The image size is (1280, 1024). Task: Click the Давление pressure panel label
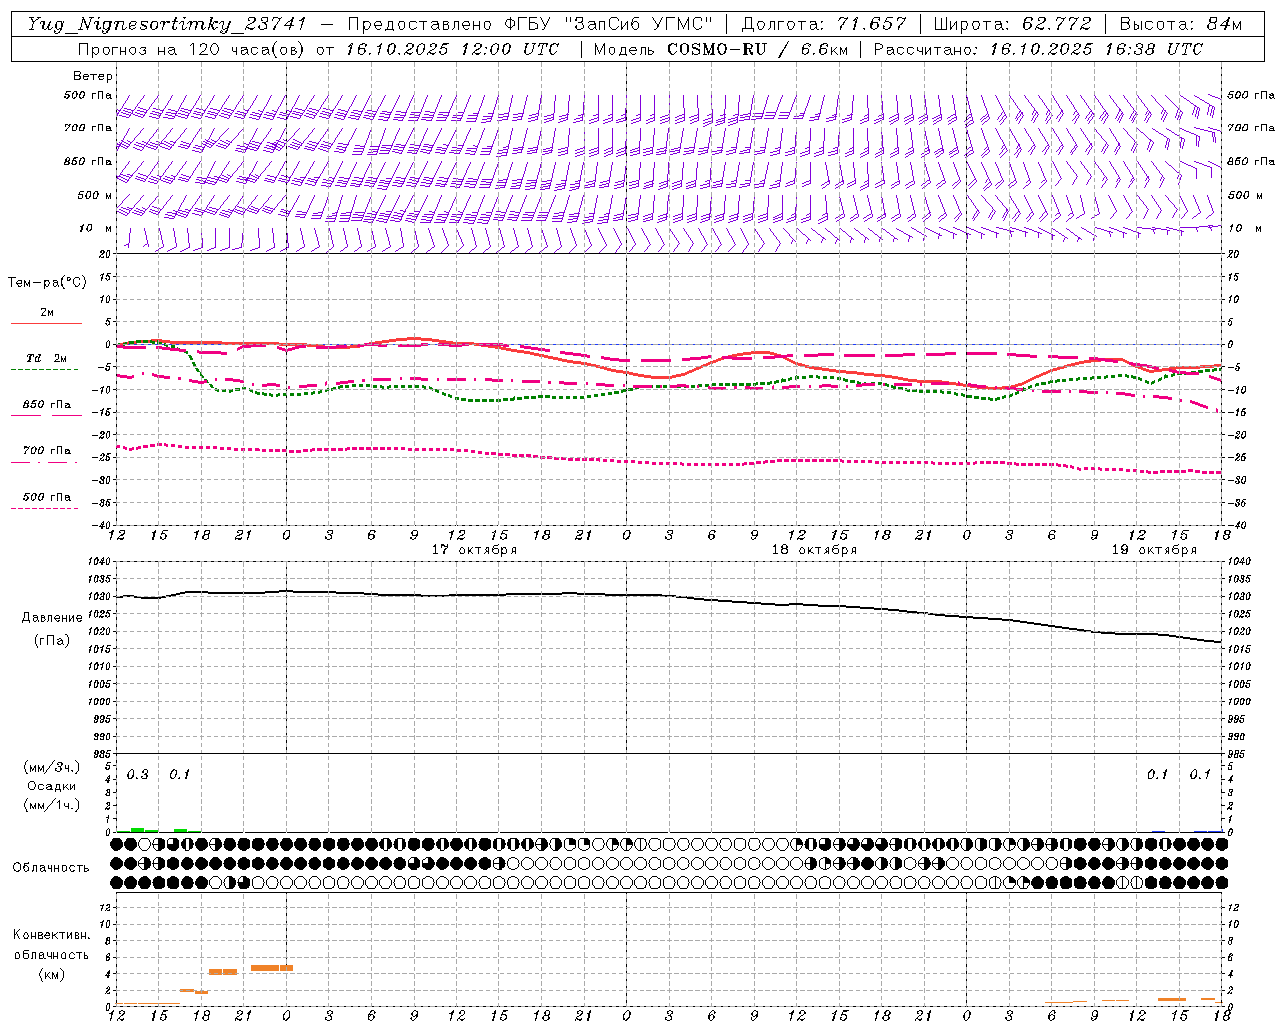point(52,618)
